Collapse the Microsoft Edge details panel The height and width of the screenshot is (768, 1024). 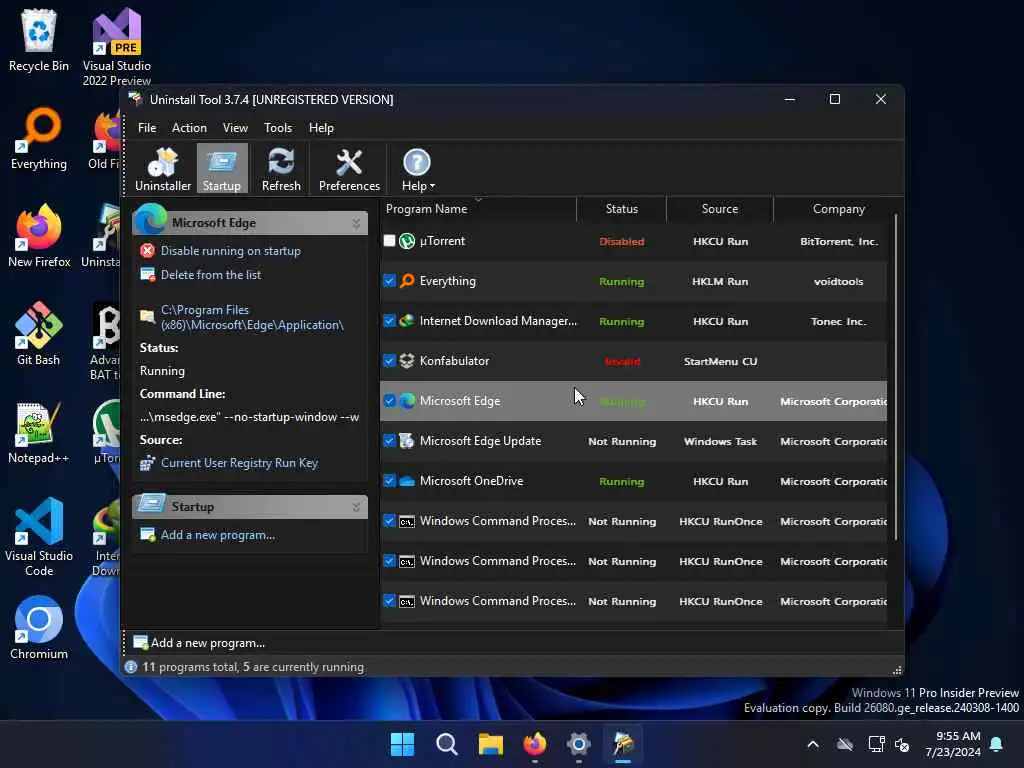[x=356, y=223]
